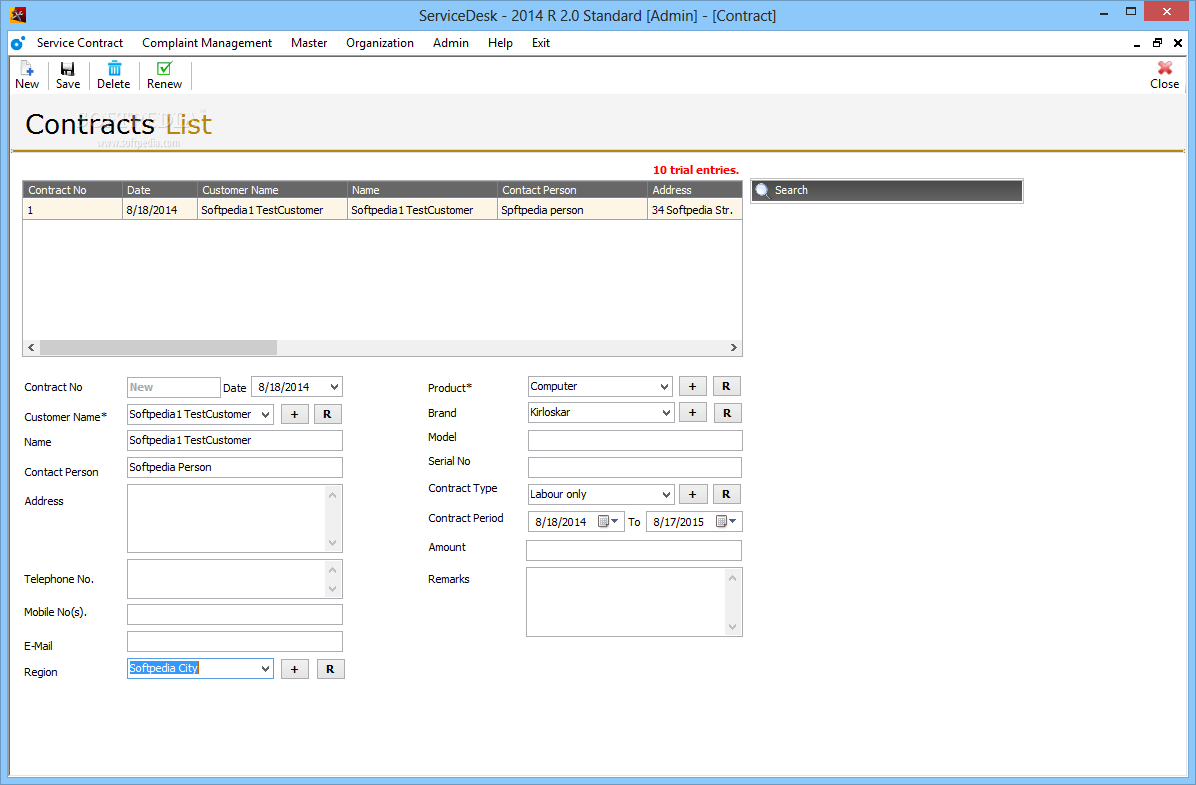
Task: Select table cell '34 Softpedia Str.'
Action: pos(694,210)
